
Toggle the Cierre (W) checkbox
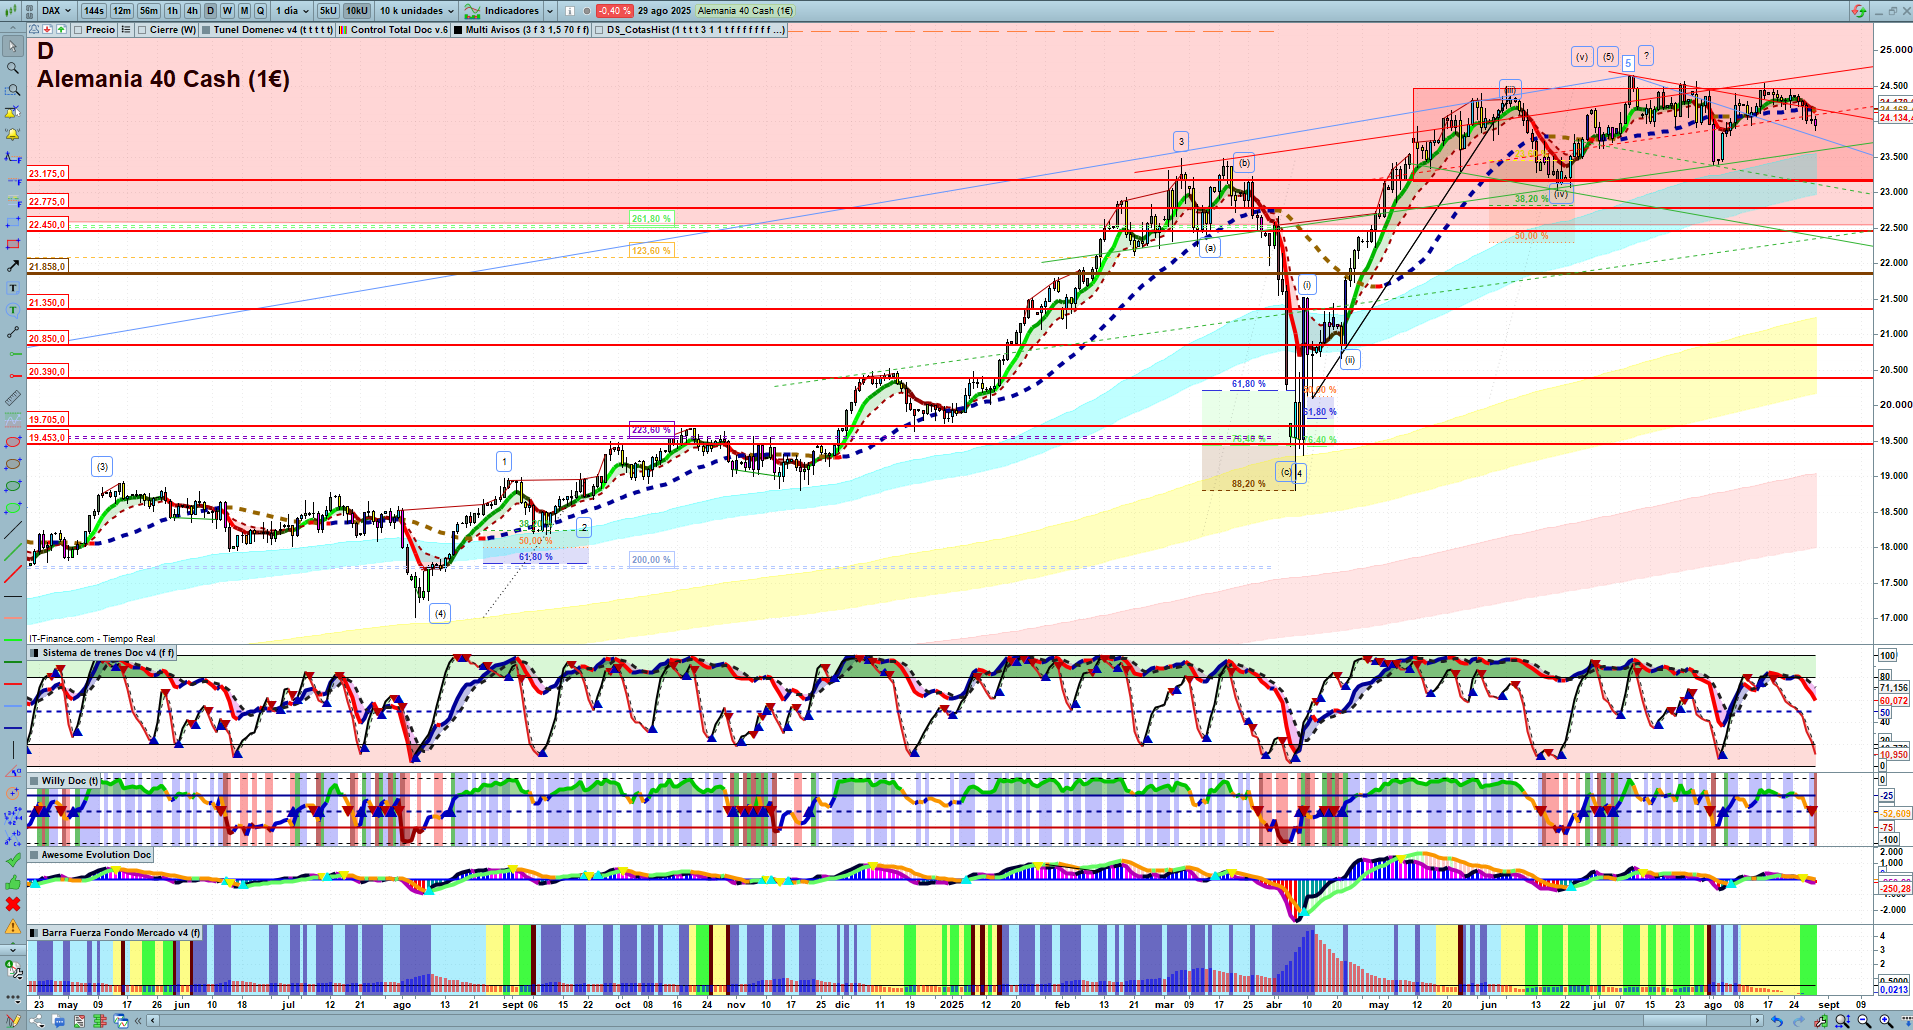coord(142,30)
